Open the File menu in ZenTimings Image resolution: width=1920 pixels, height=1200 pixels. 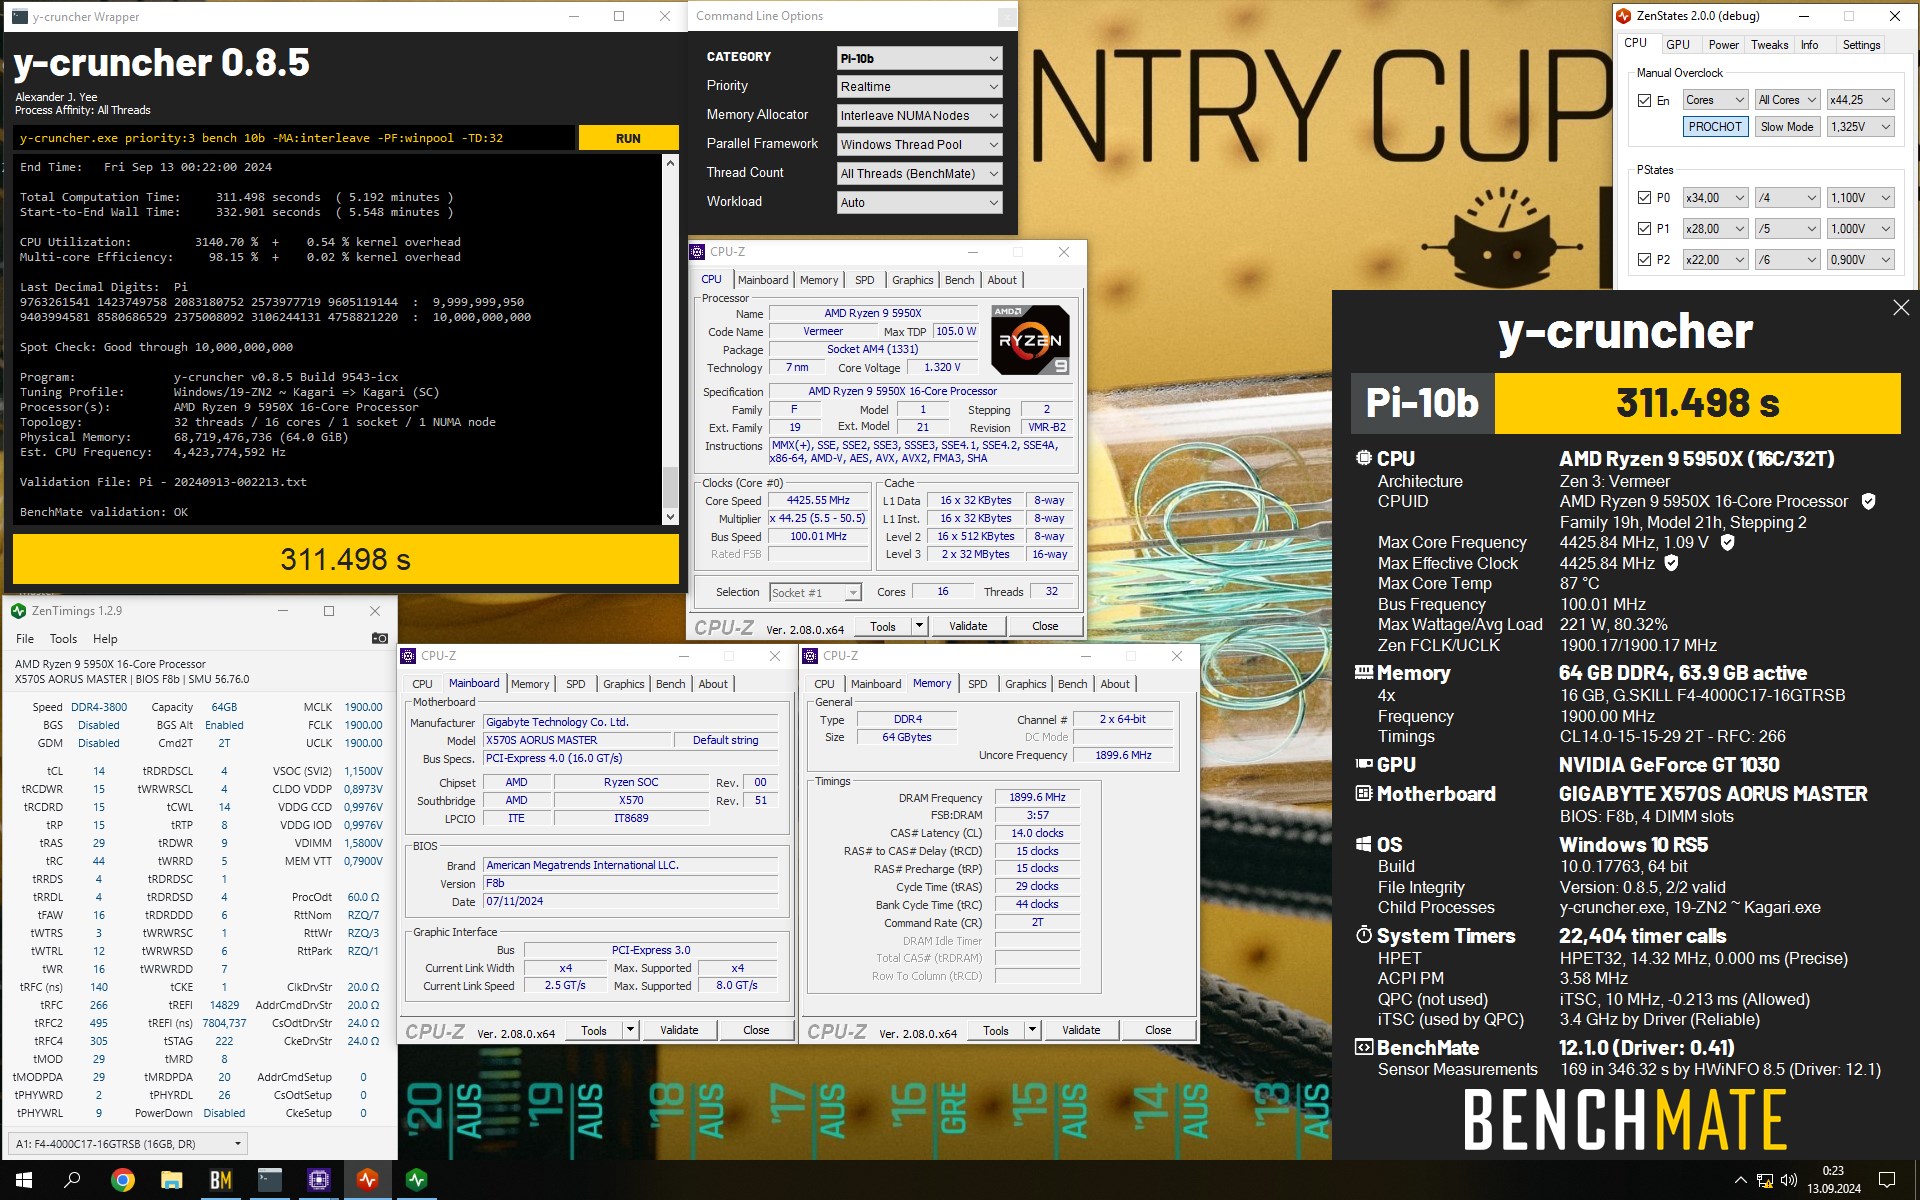pos(25,639)
